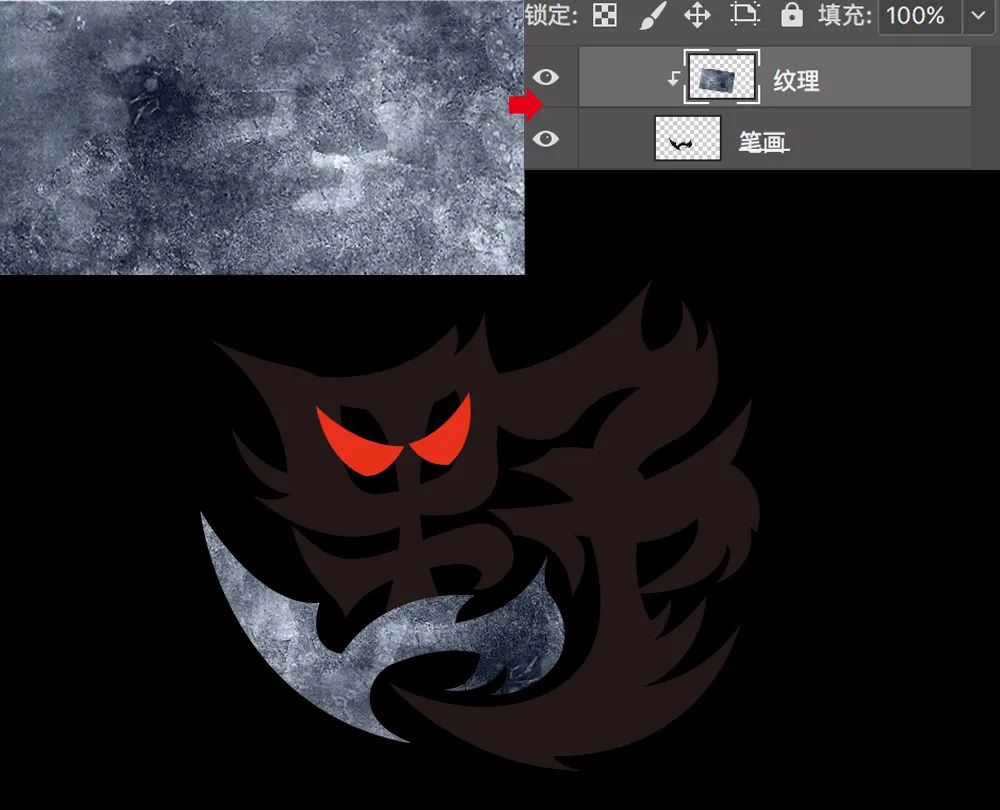
Task: Click the lock position move icon
Action: pos(697,15)
